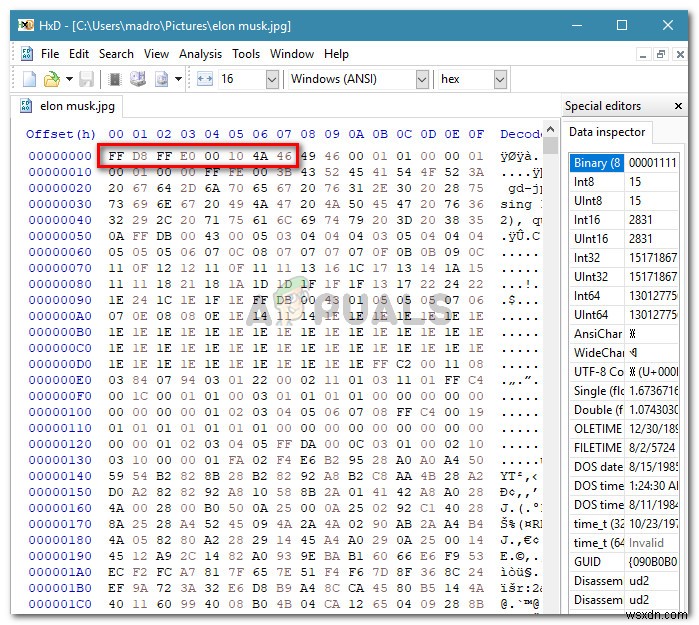Switch to the Data inspector tab
The width and height of the screenshot is (699, 625).
(x=607, y=132)
